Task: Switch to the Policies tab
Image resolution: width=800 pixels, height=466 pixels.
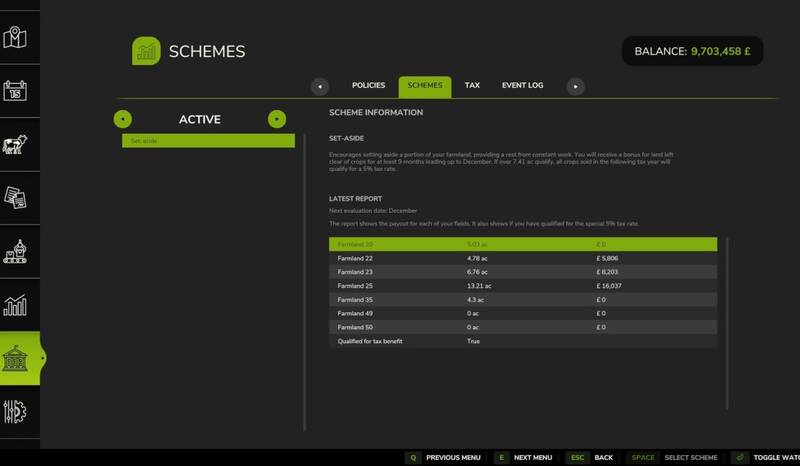Action: click(x=368, y=86)
